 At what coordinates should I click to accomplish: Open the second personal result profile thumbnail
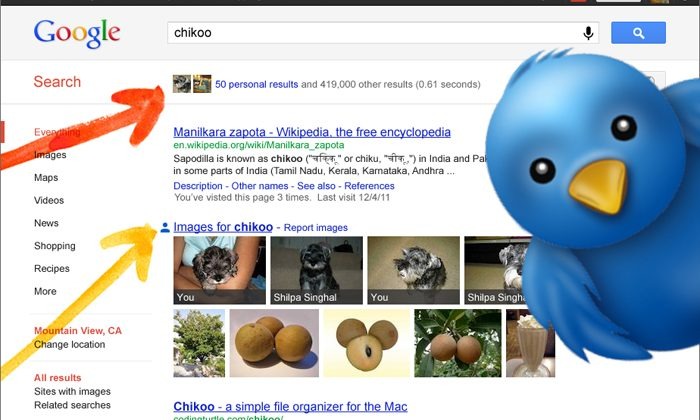click(202, 84)
